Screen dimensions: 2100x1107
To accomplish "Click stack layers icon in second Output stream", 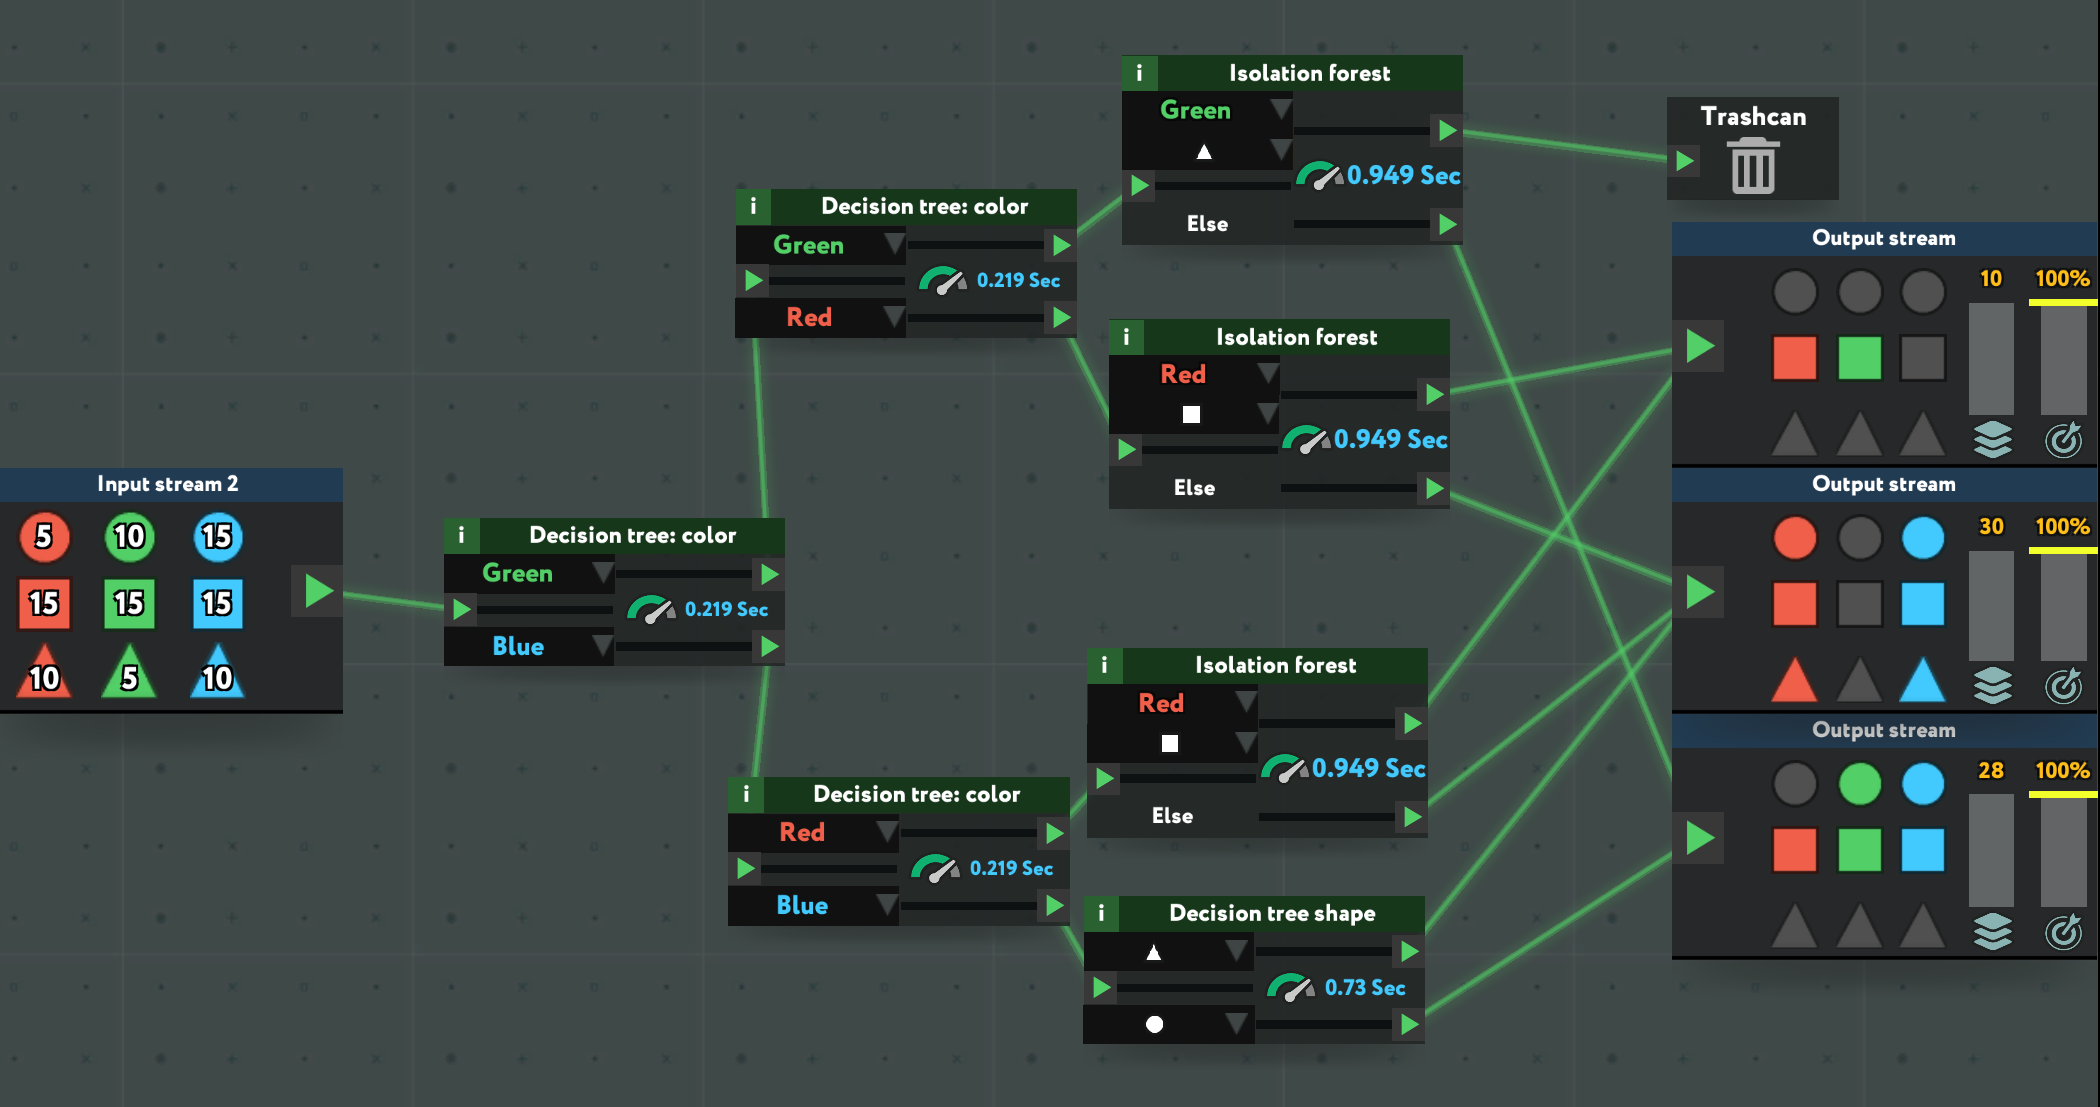I will pyautogui.click(x=1992, y=685).
